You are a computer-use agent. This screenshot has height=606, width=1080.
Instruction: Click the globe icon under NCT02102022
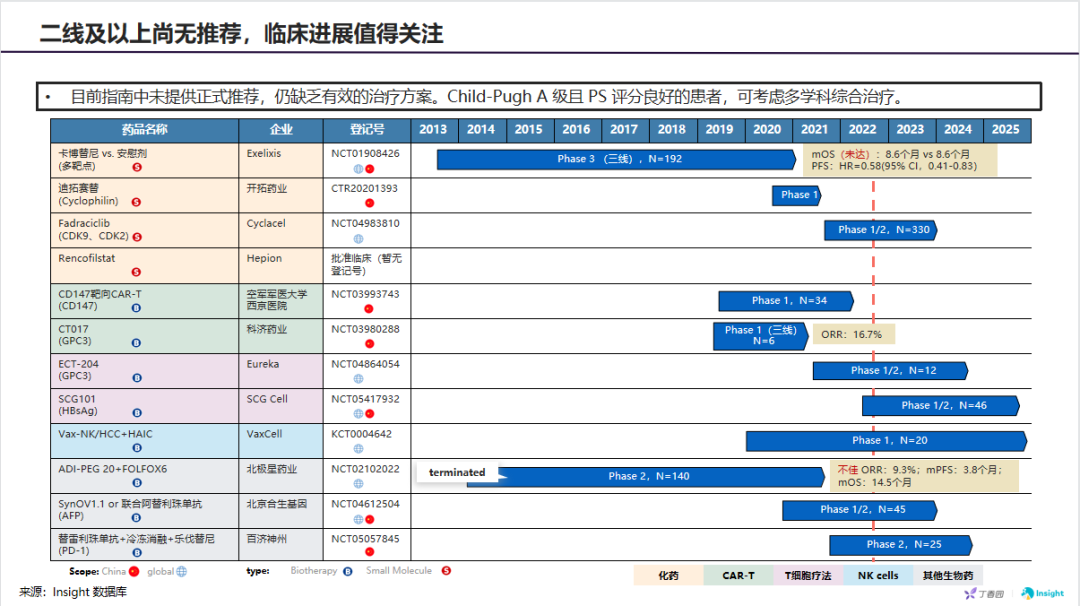click(x=358, y=484)
